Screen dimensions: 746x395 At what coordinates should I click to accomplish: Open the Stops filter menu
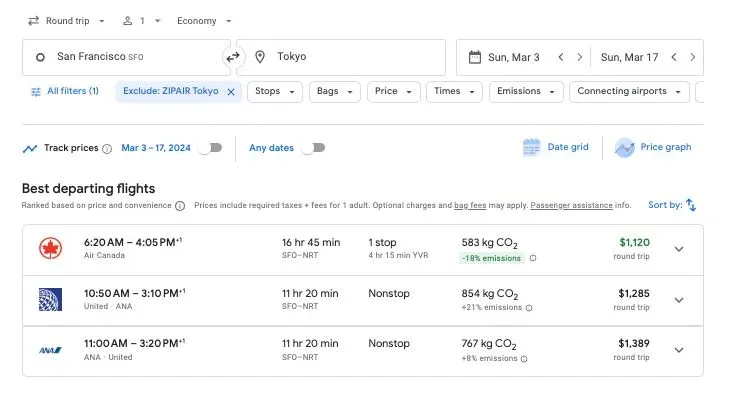click(x=275, y=91)
